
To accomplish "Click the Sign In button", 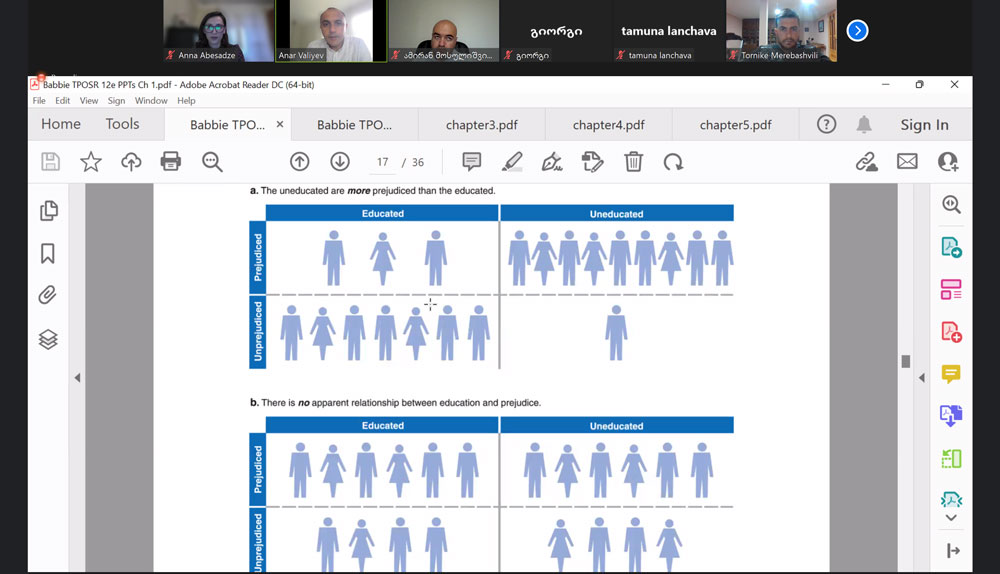I will [x=924, y=125].
